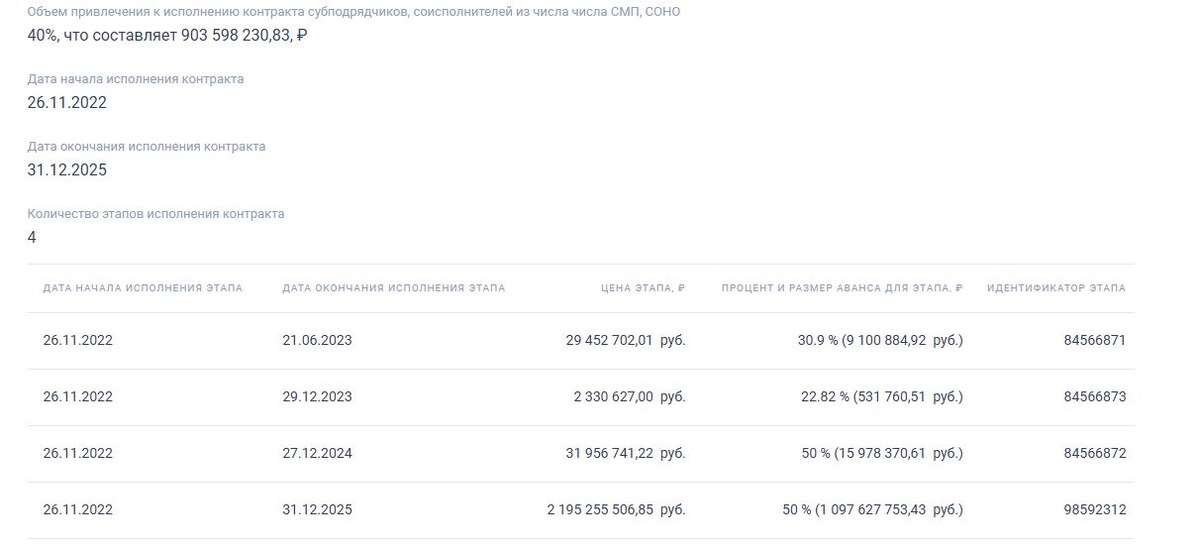Click the subcontractor volume value 903 598 230,83 ₽
The image size is (1200, 550).
click(244, 35)
